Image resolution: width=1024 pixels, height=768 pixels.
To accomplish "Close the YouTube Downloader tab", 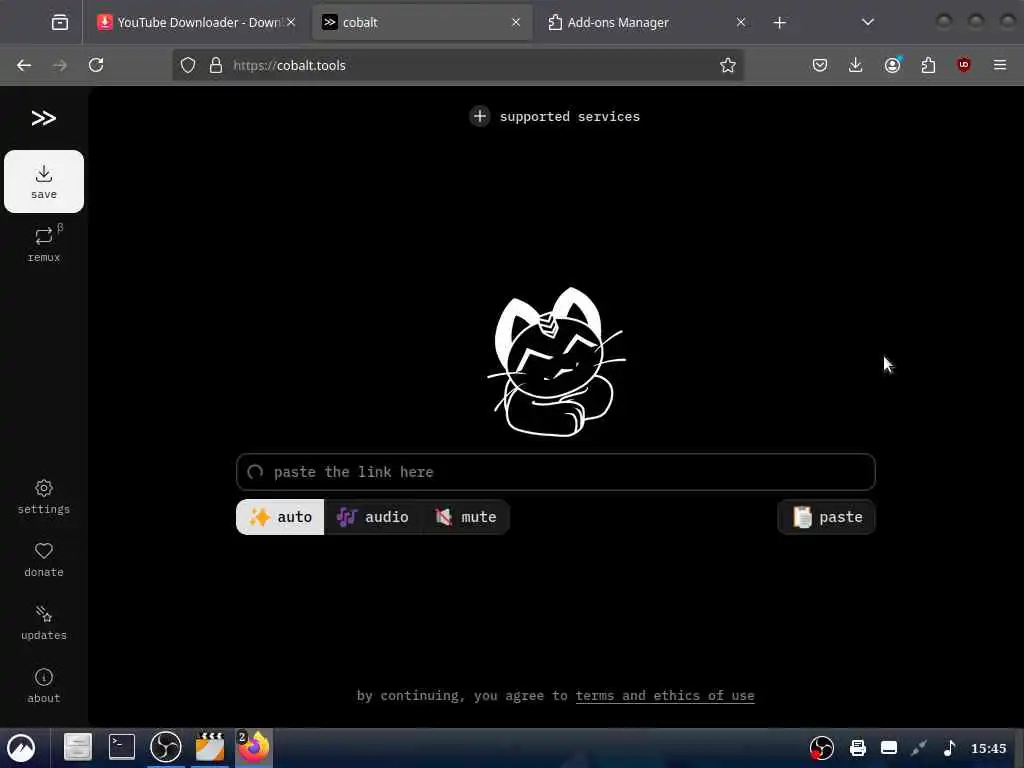I will pyautogui.click(x=291, y=22).
